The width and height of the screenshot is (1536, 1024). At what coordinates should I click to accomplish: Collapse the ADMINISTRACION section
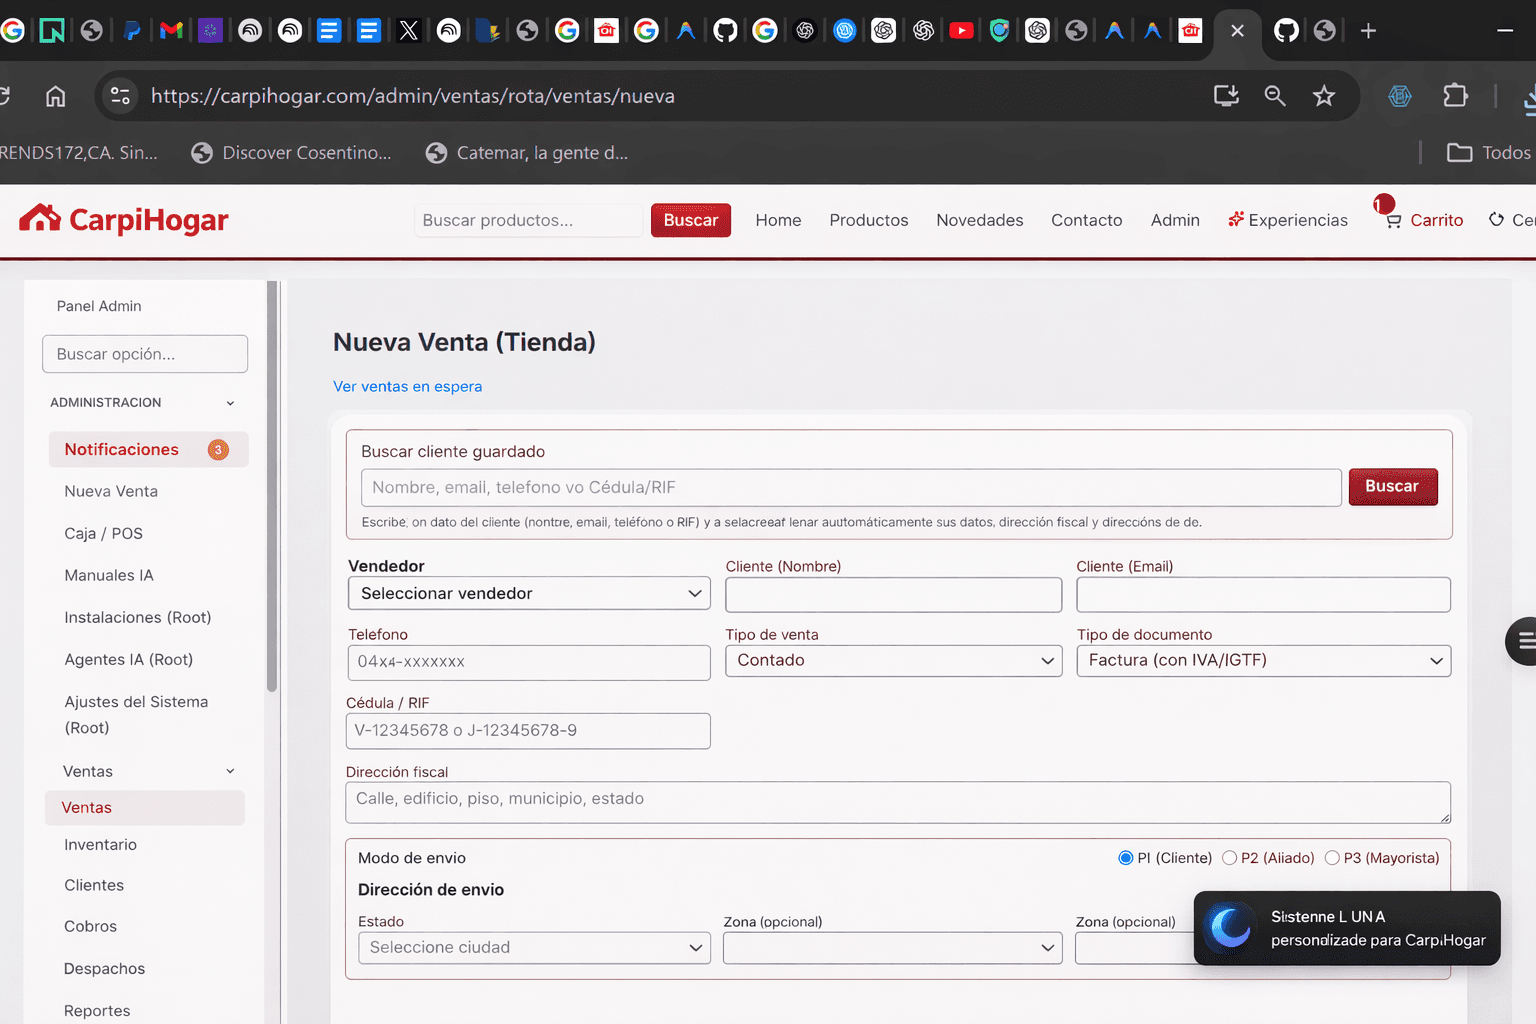coord(230,403)
